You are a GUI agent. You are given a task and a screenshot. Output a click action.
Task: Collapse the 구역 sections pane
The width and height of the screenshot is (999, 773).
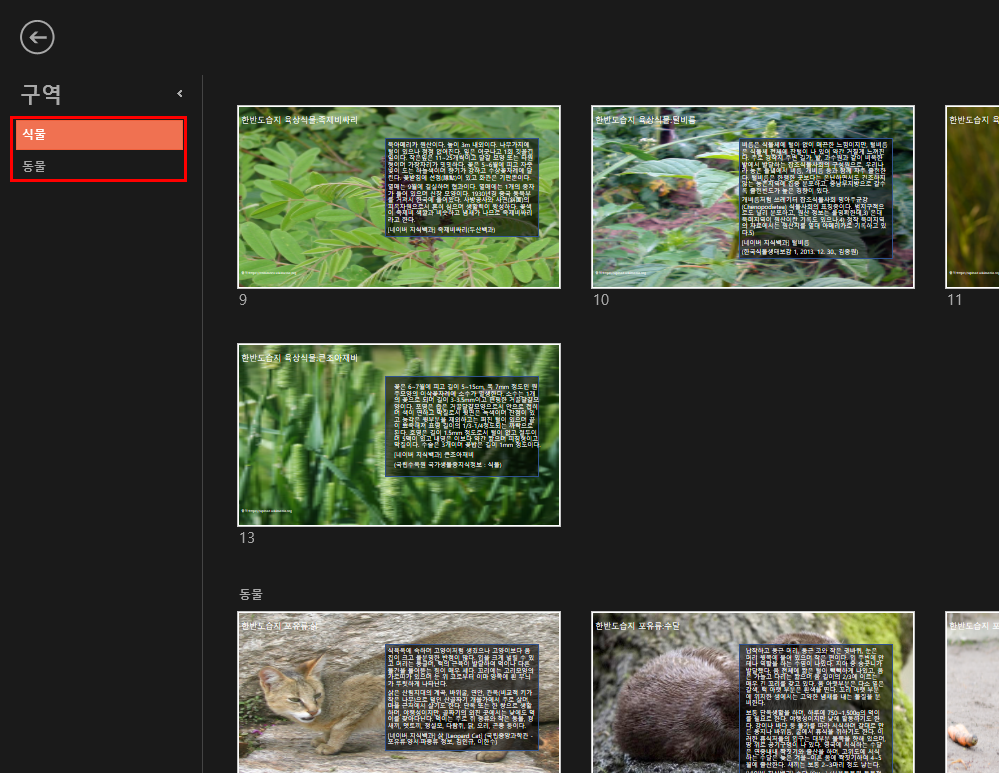[x=180, y=94]
